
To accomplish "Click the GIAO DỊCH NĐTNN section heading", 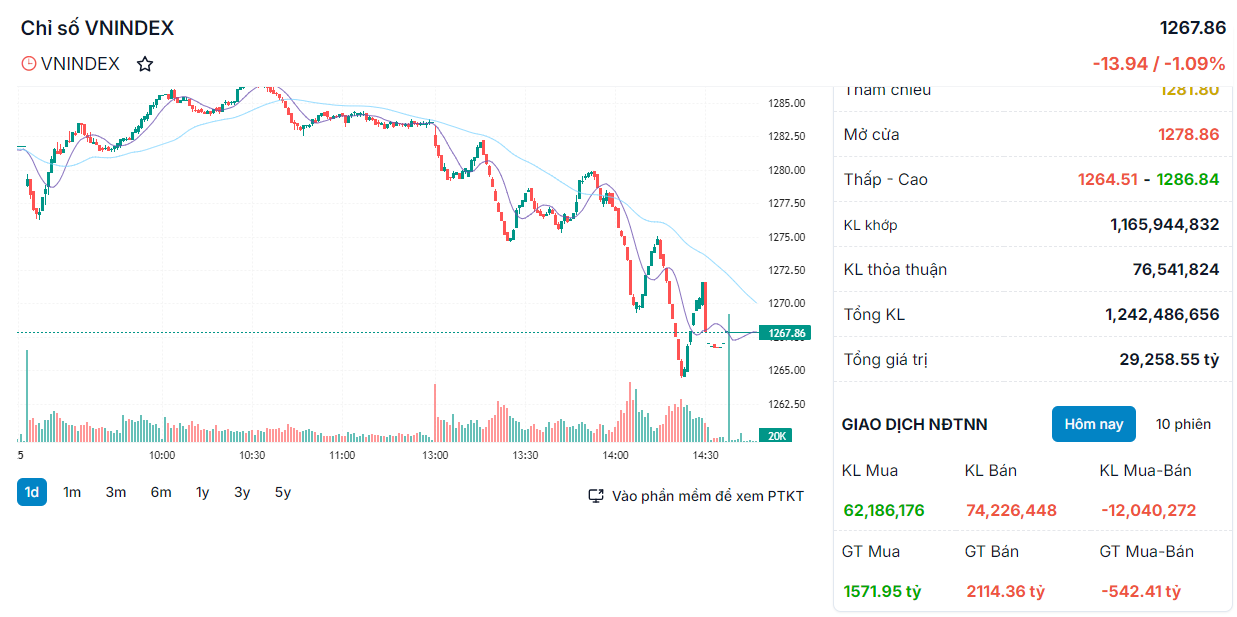I will (x=914, y=424).
